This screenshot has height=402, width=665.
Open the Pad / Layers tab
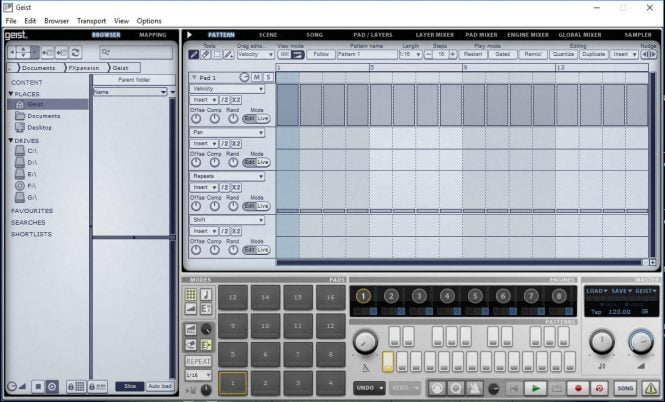coord(373,35)
